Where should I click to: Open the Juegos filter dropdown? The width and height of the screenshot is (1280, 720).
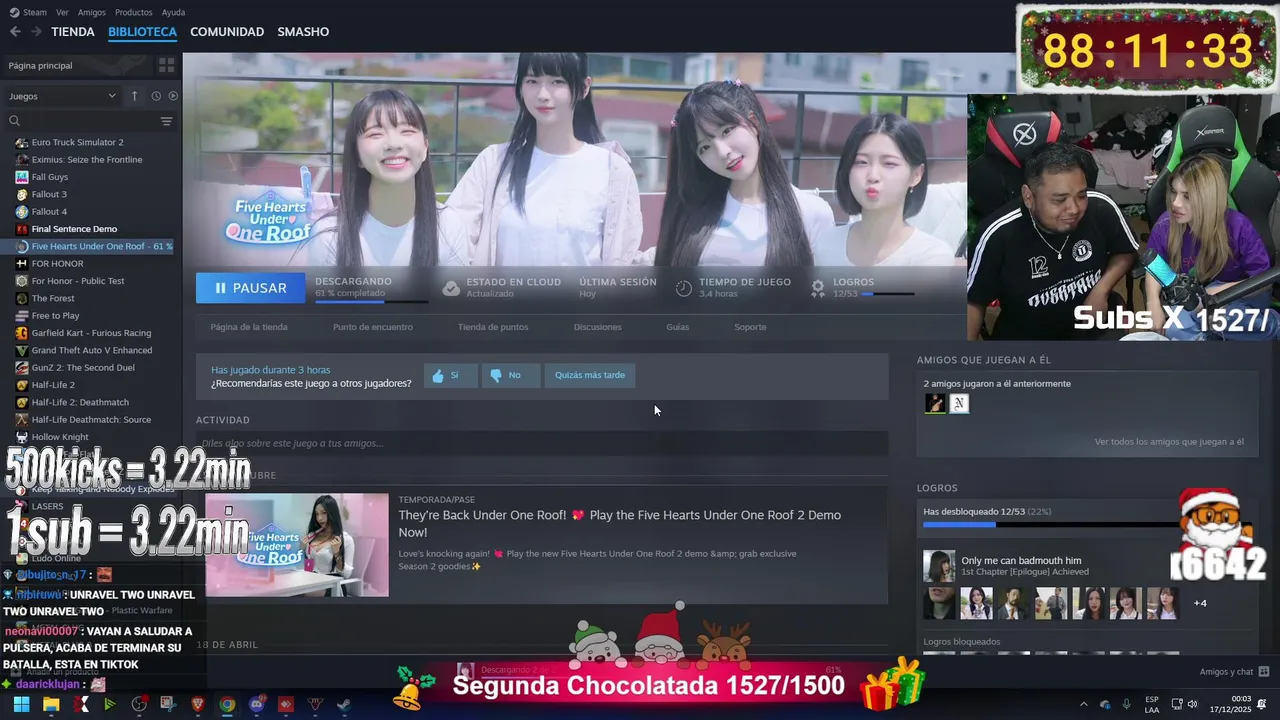[x=62, y=96]
